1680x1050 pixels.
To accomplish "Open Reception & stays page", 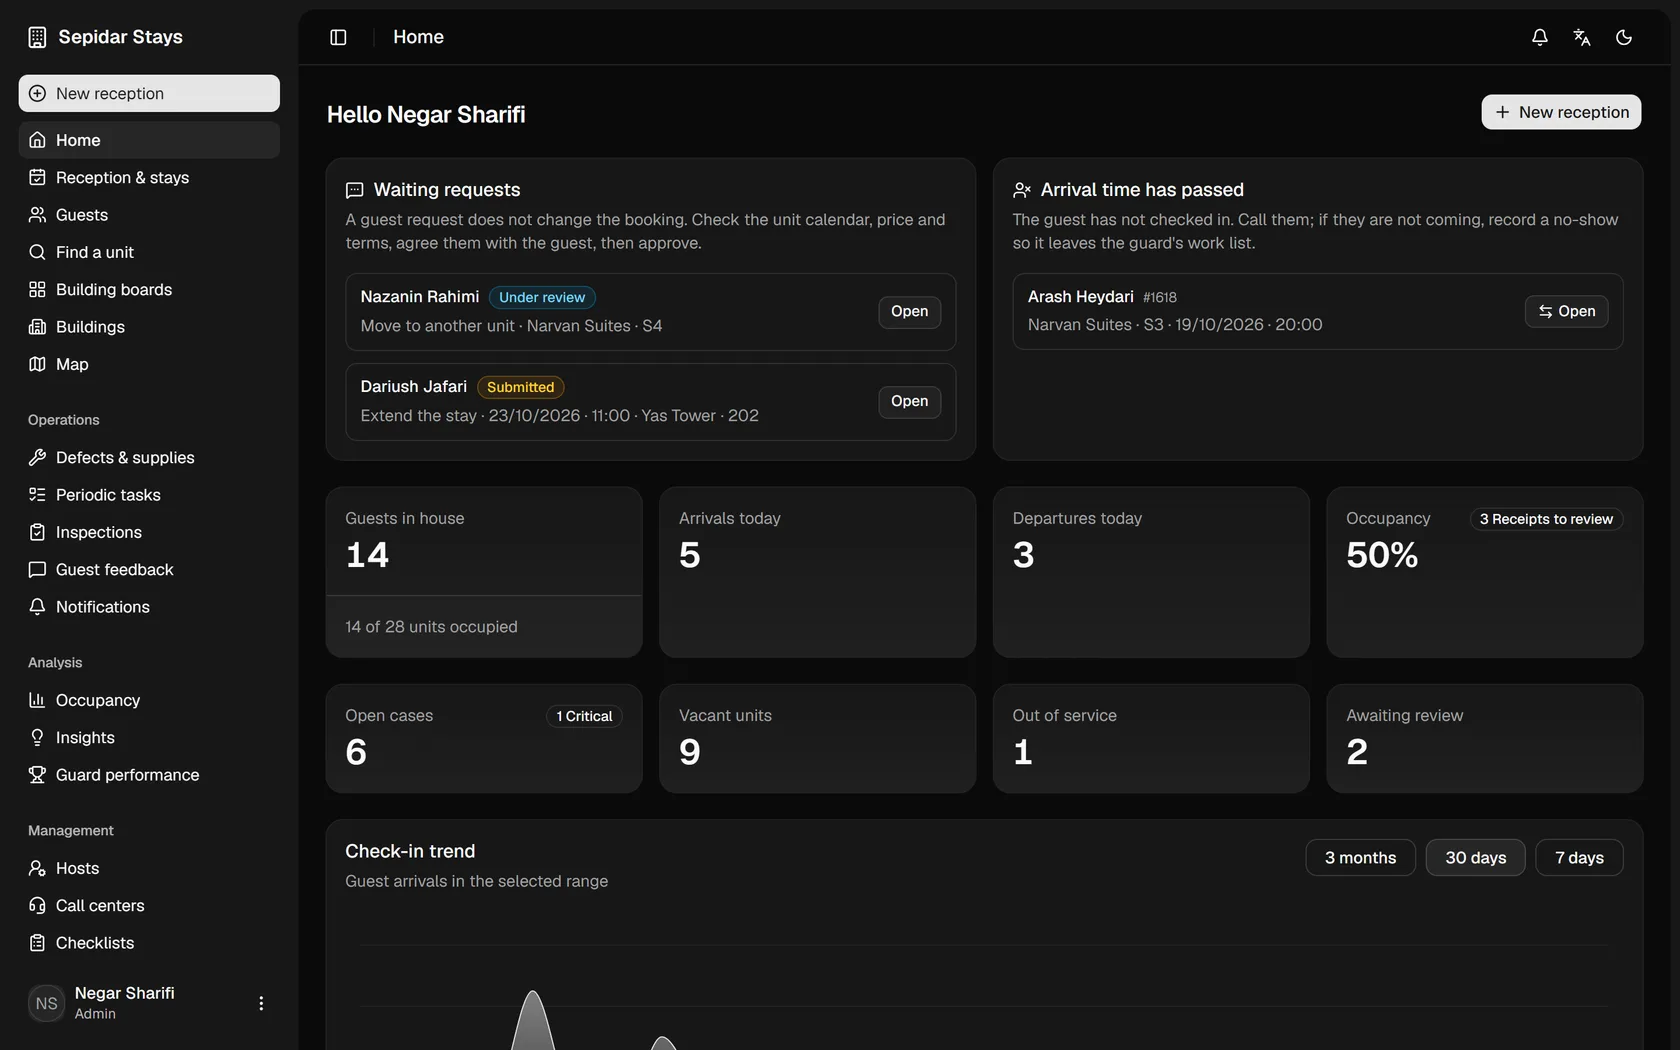I will [149, 177].
